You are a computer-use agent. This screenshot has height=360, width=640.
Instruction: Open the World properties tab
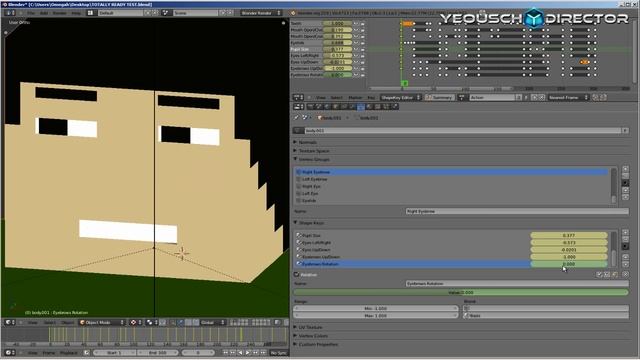click(328, 107)
